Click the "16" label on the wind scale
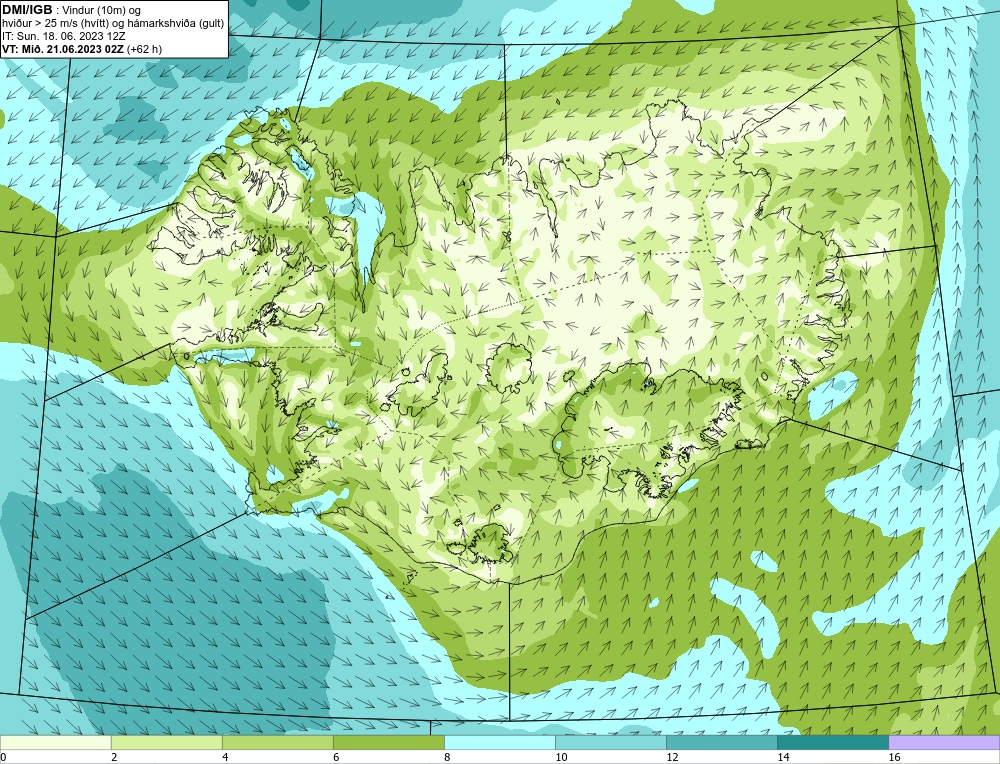The height and width of the screenshot is (764, 1000). (894, 757)
